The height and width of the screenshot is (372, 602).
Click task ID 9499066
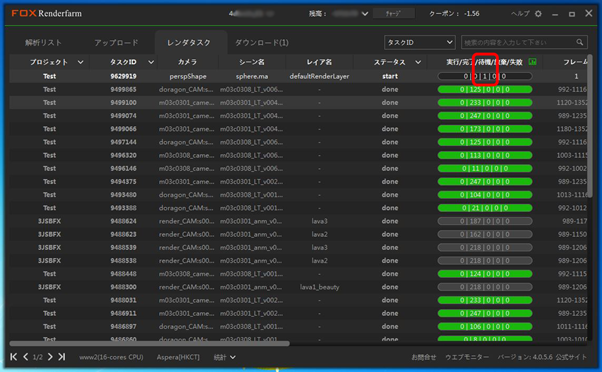pyautogui.click(x=123, y=129)
